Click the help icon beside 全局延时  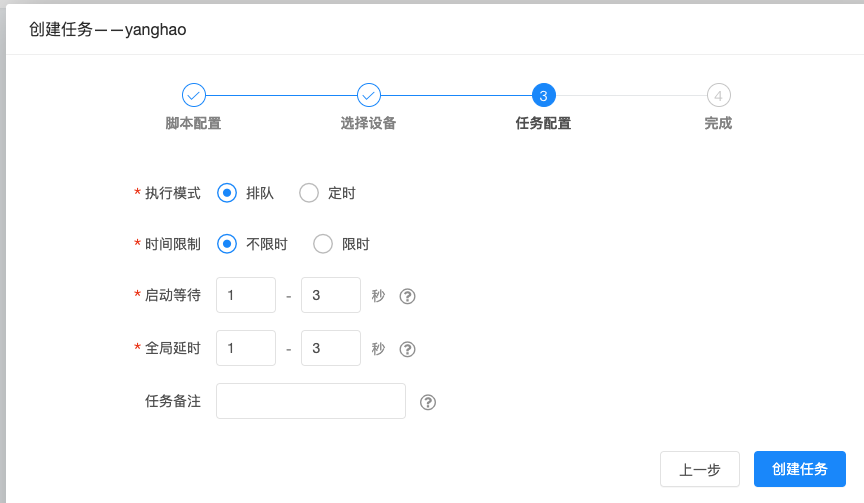pos(407,349)
